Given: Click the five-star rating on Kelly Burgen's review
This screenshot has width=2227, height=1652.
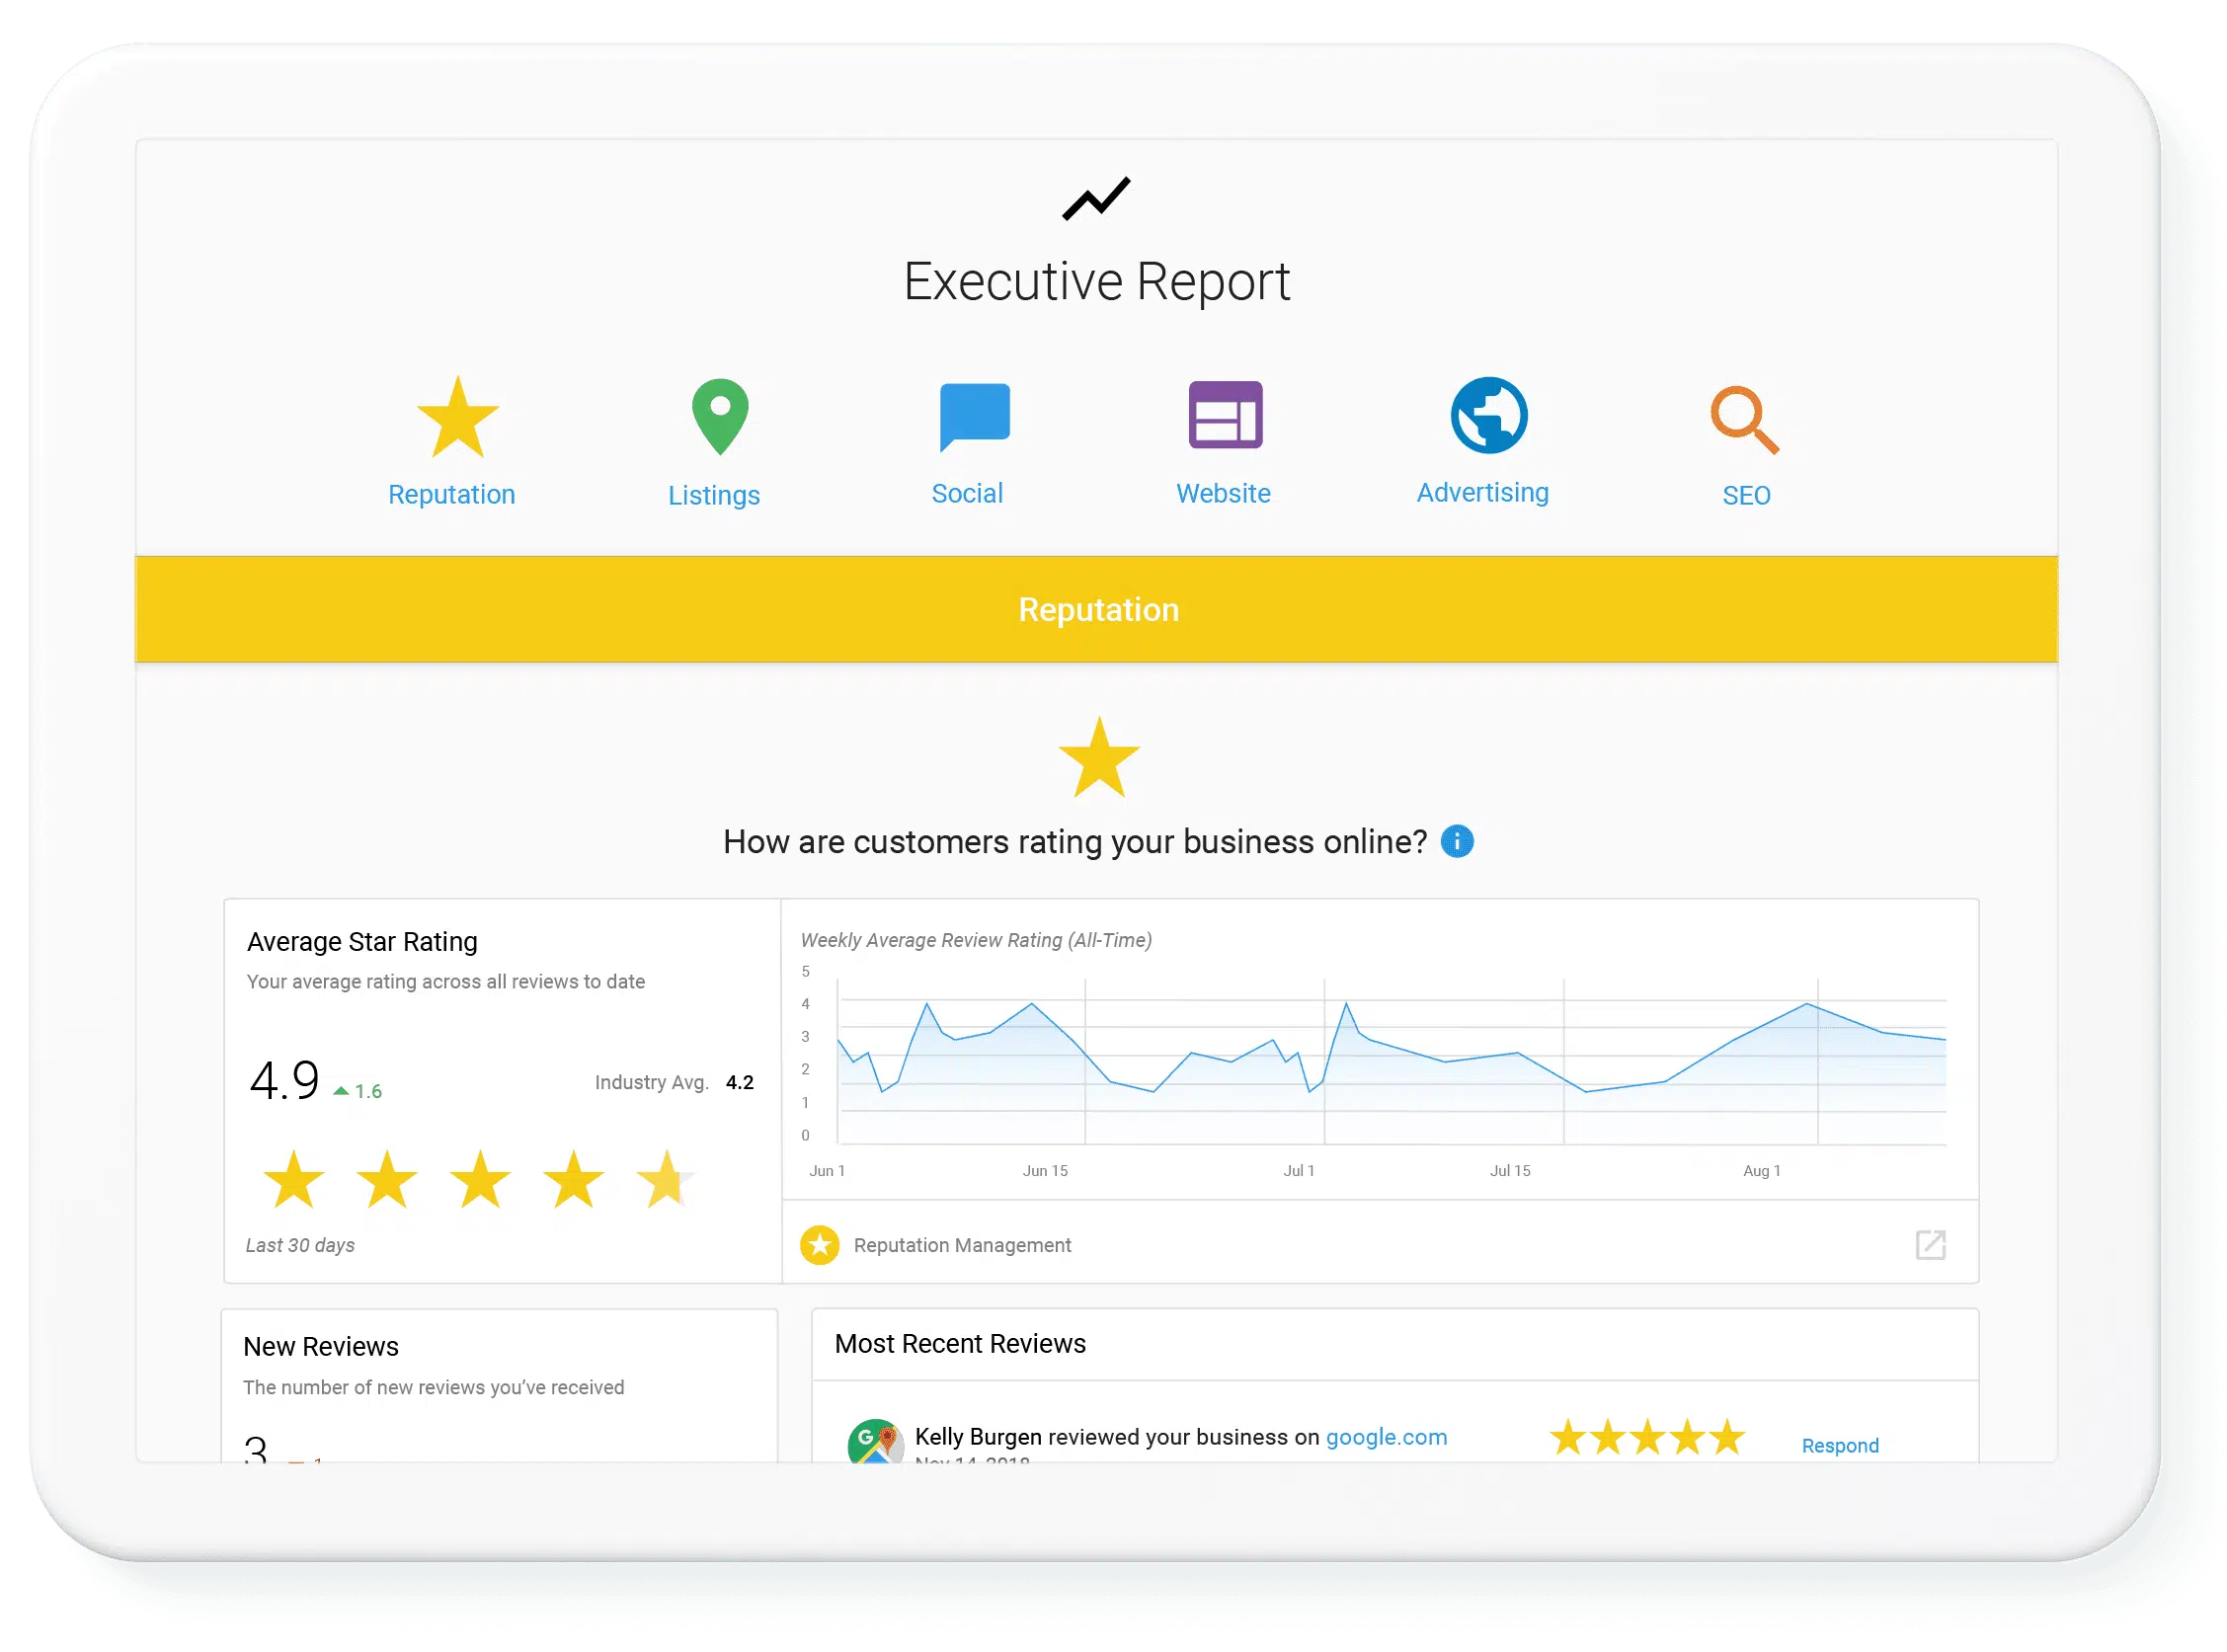Looking at the screenshot, I should pos(1647,1439).
